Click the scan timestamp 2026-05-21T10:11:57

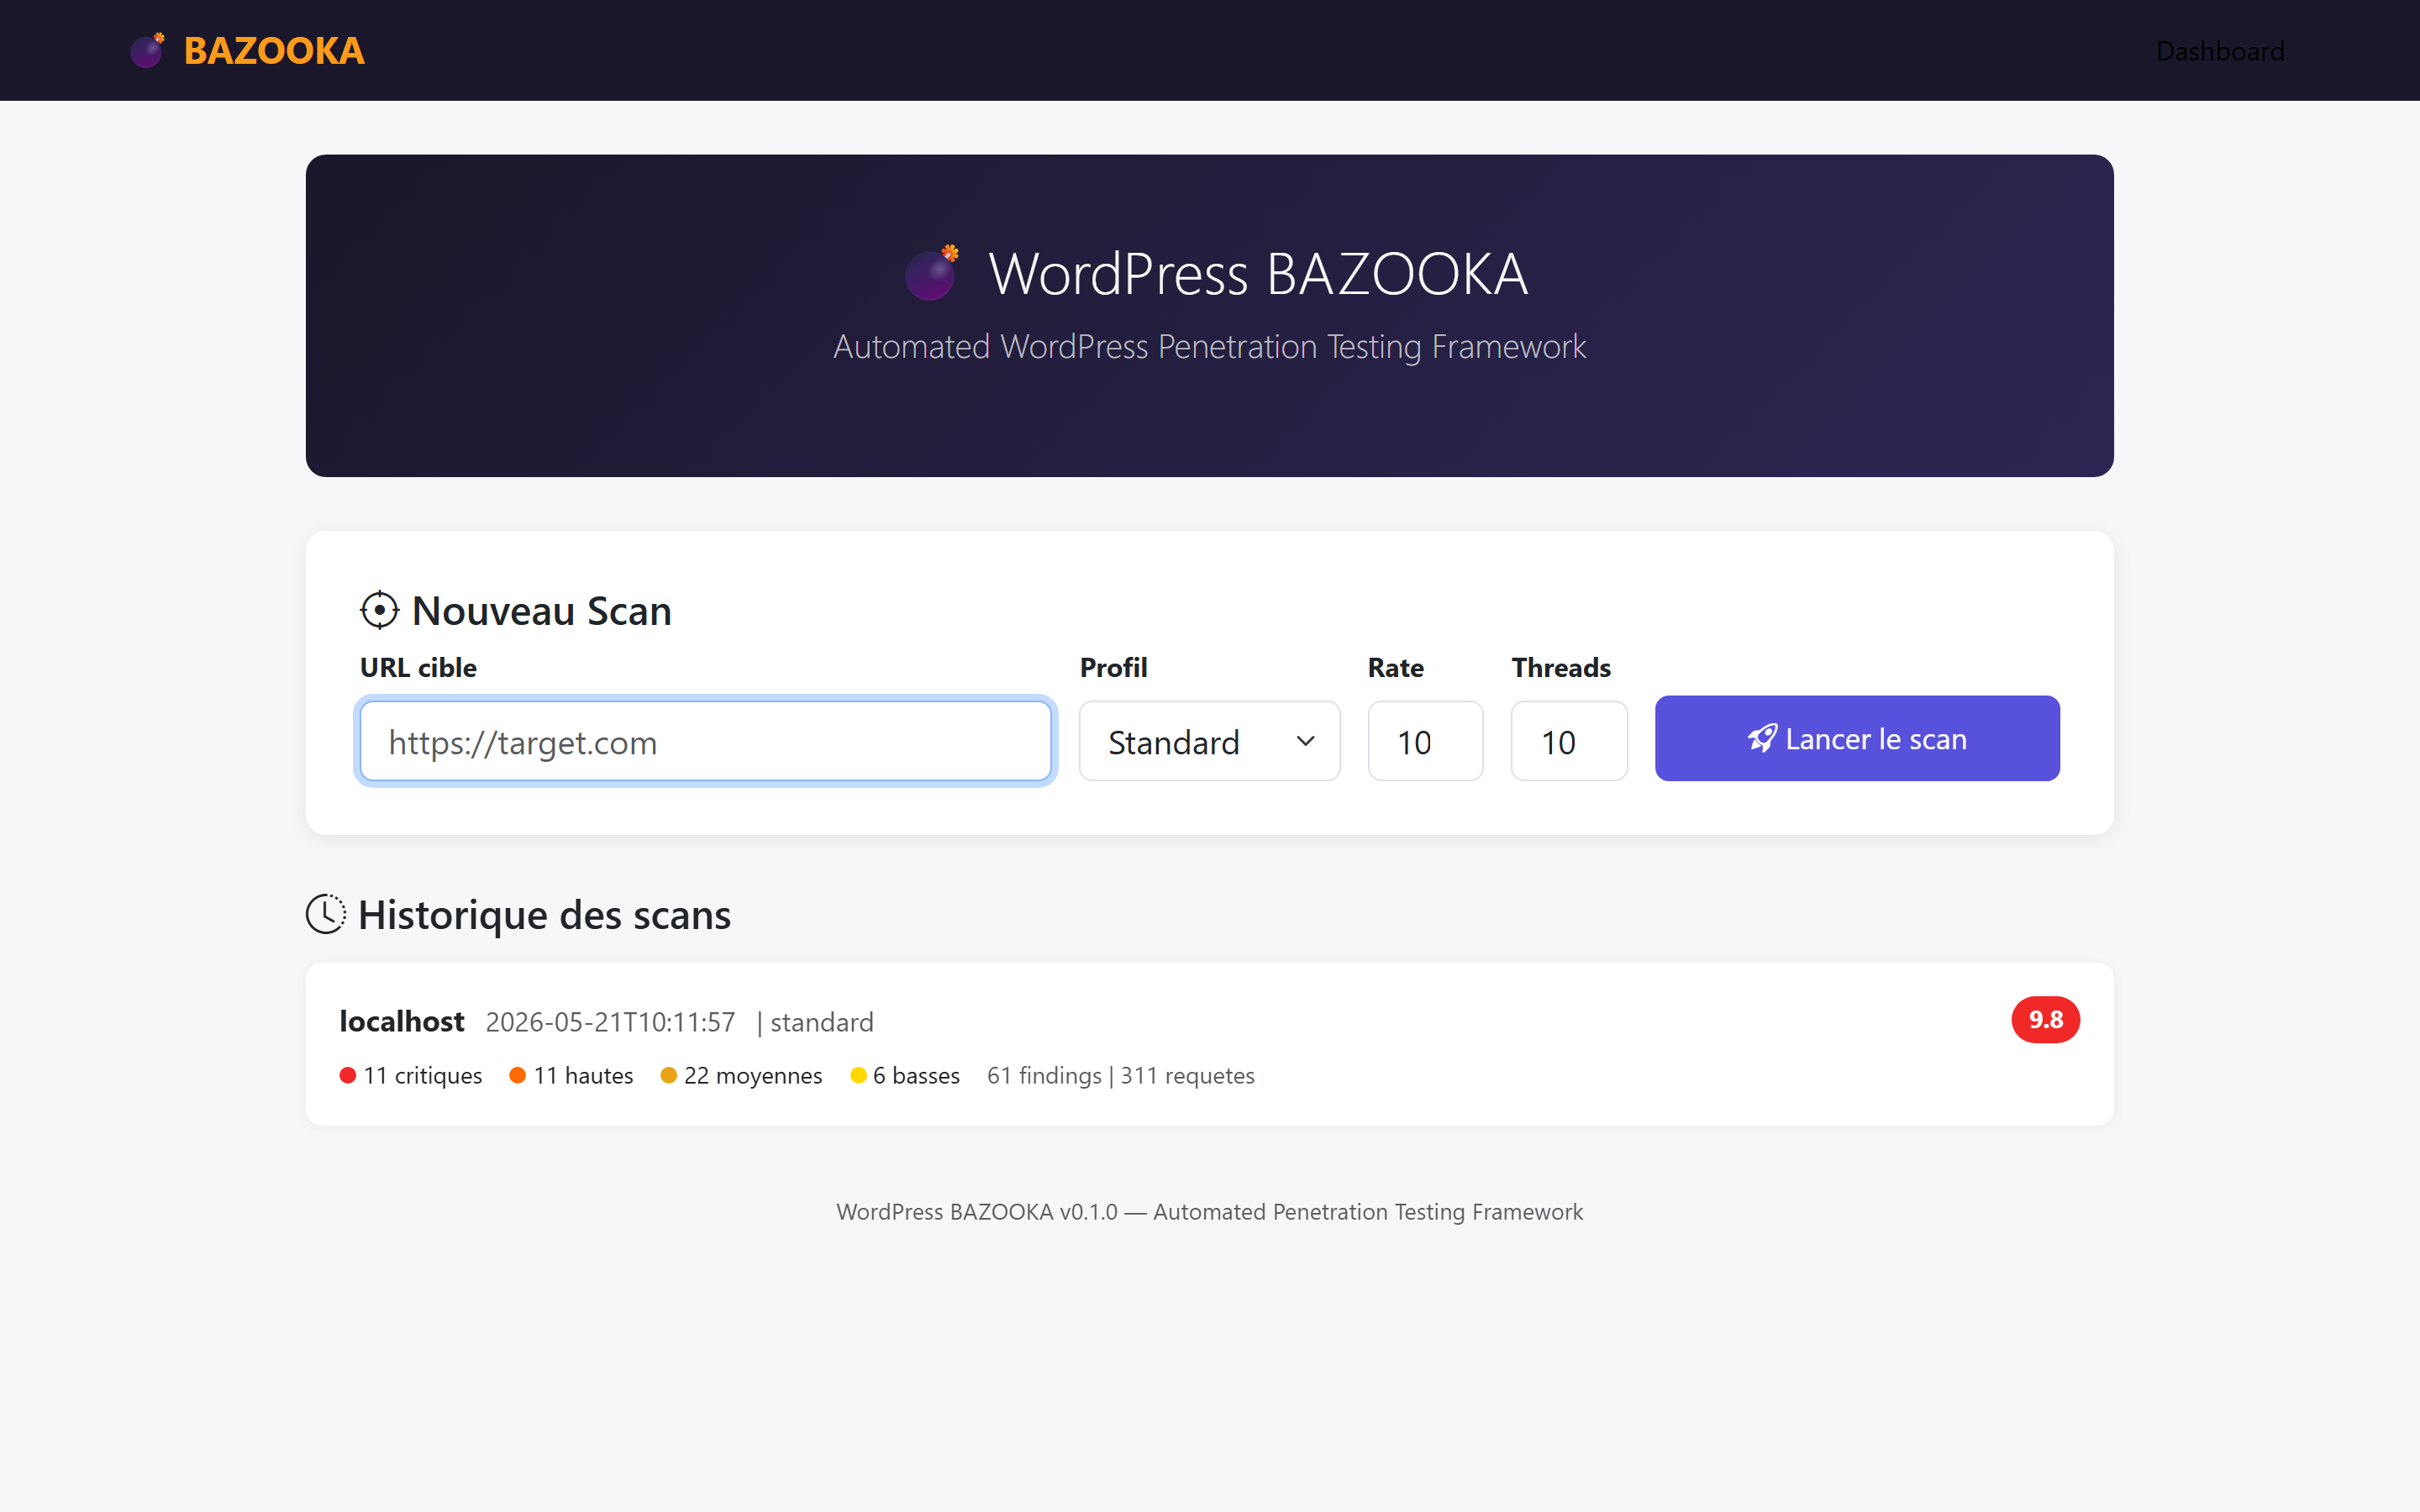coord(610,1022)
